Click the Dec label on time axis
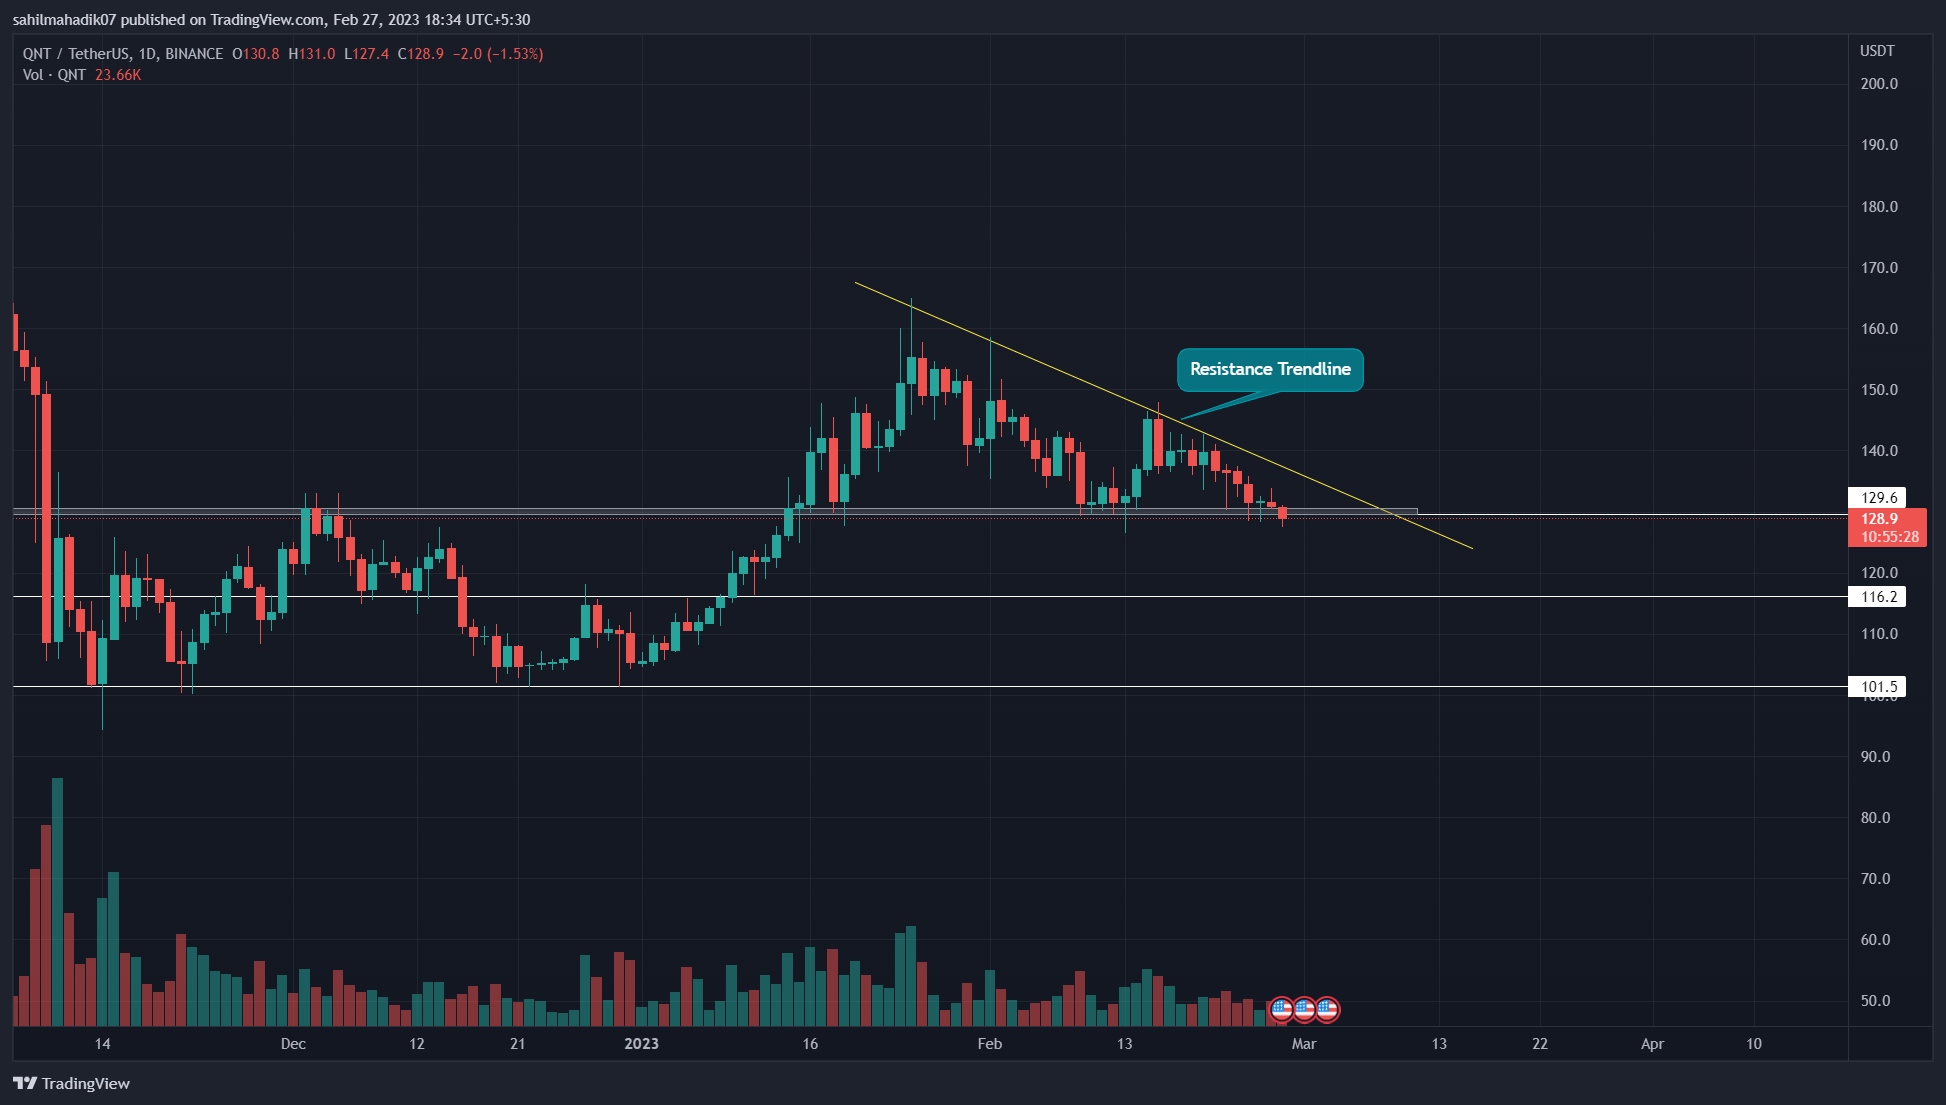The width and height of the screenshot is (1946, 1105). click(x=293, y=1044)
